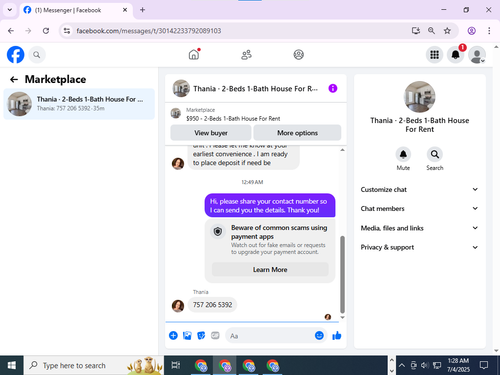Open Task View on the taskbar

tap(176, 365)
